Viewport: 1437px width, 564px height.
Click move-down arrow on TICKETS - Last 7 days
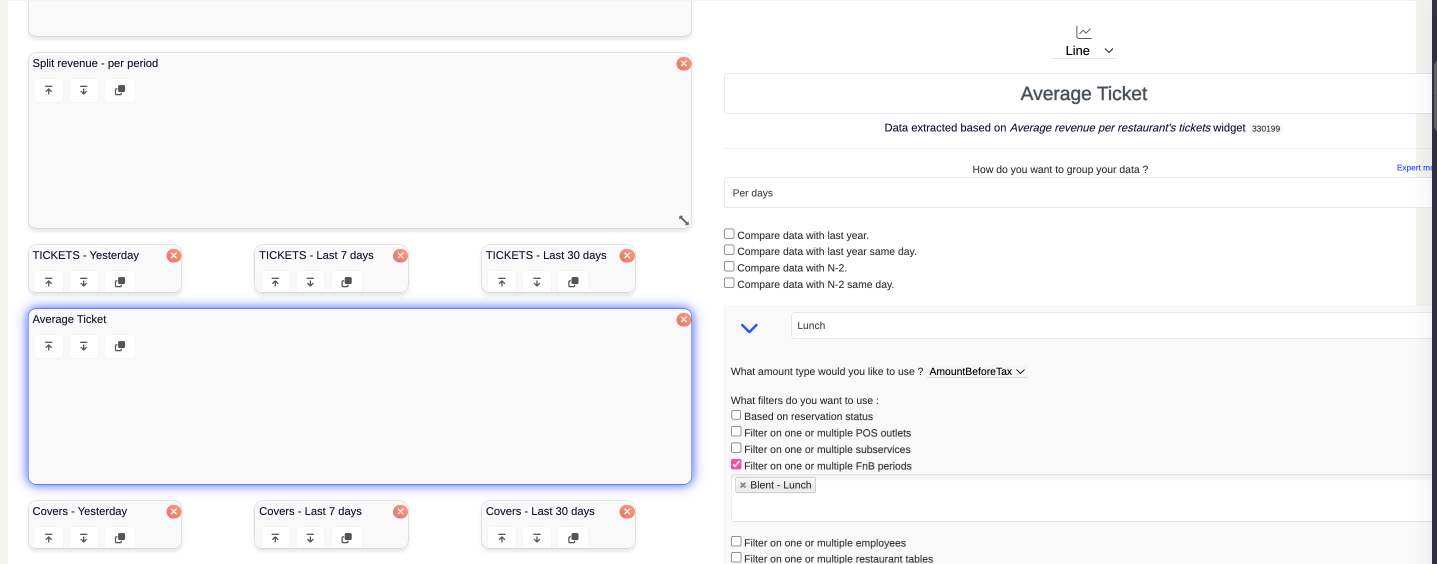[311, 282]
